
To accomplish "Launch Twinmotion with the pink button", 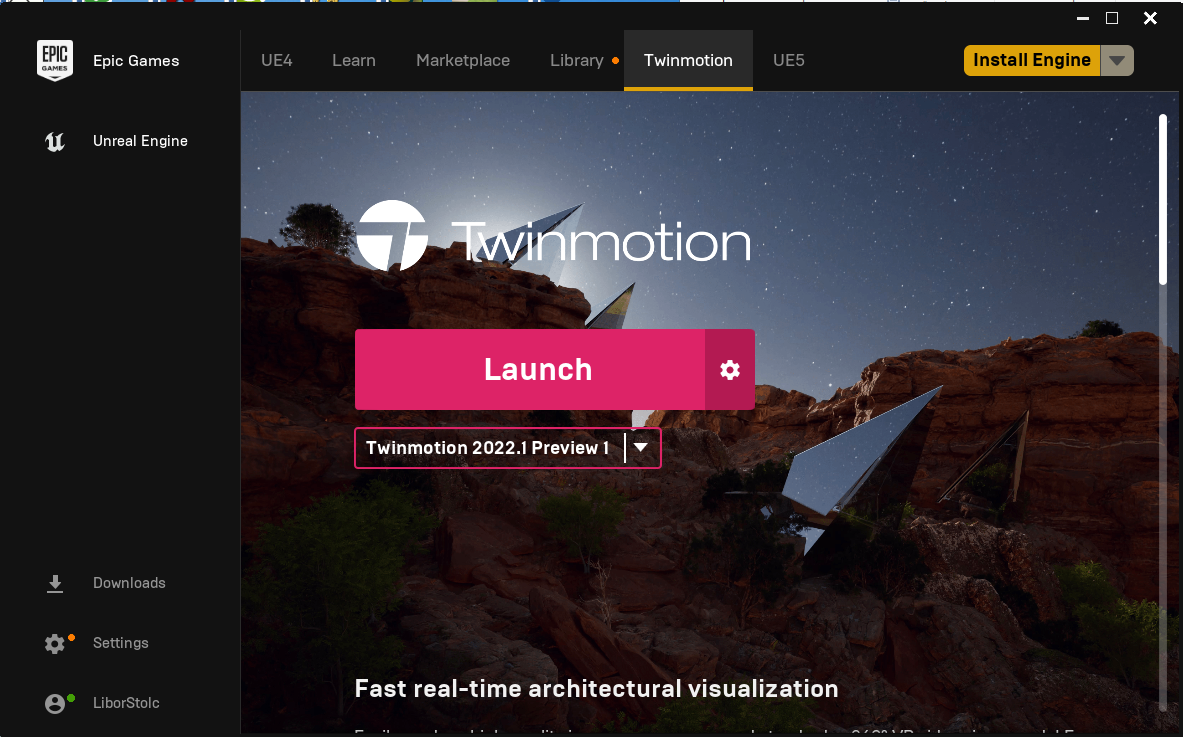I will coord(530,370).
